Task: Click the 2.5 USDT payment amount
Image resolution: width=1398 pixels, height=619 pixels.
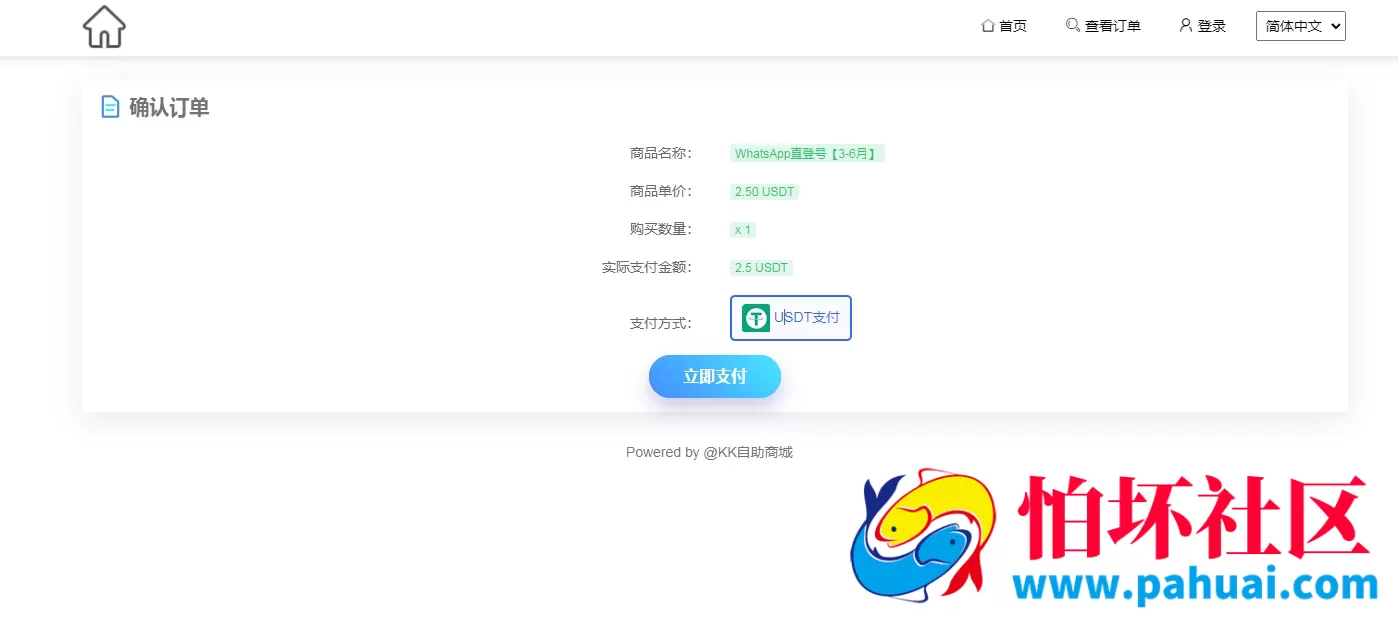Action: 761,268
